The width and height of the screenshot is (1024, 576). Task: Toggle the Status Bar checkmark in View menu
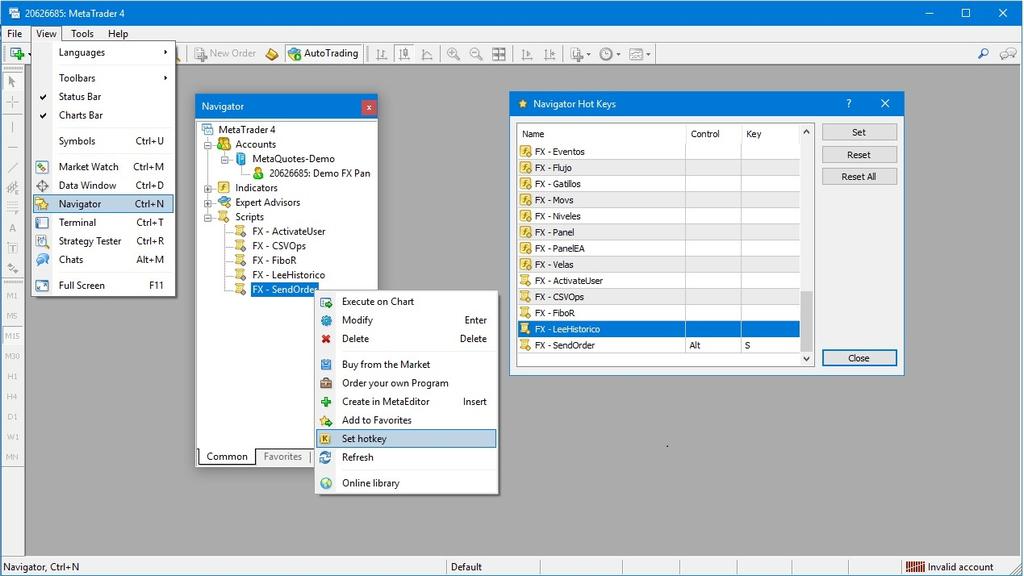[43, 97]
